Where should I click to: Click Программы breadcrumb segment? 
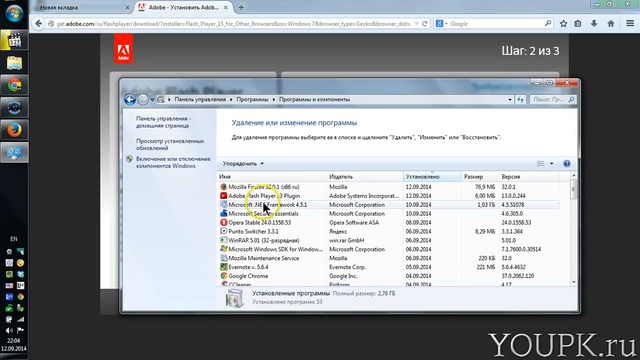tap(252, 99)
